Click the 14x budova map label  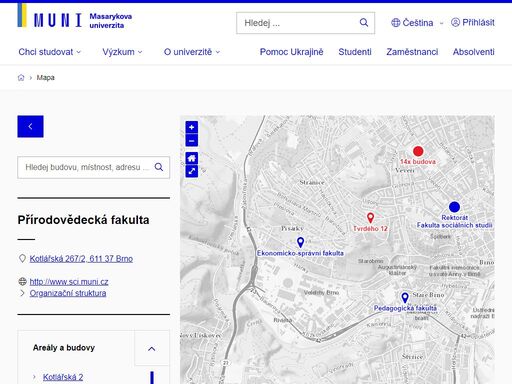coord(418,162)
